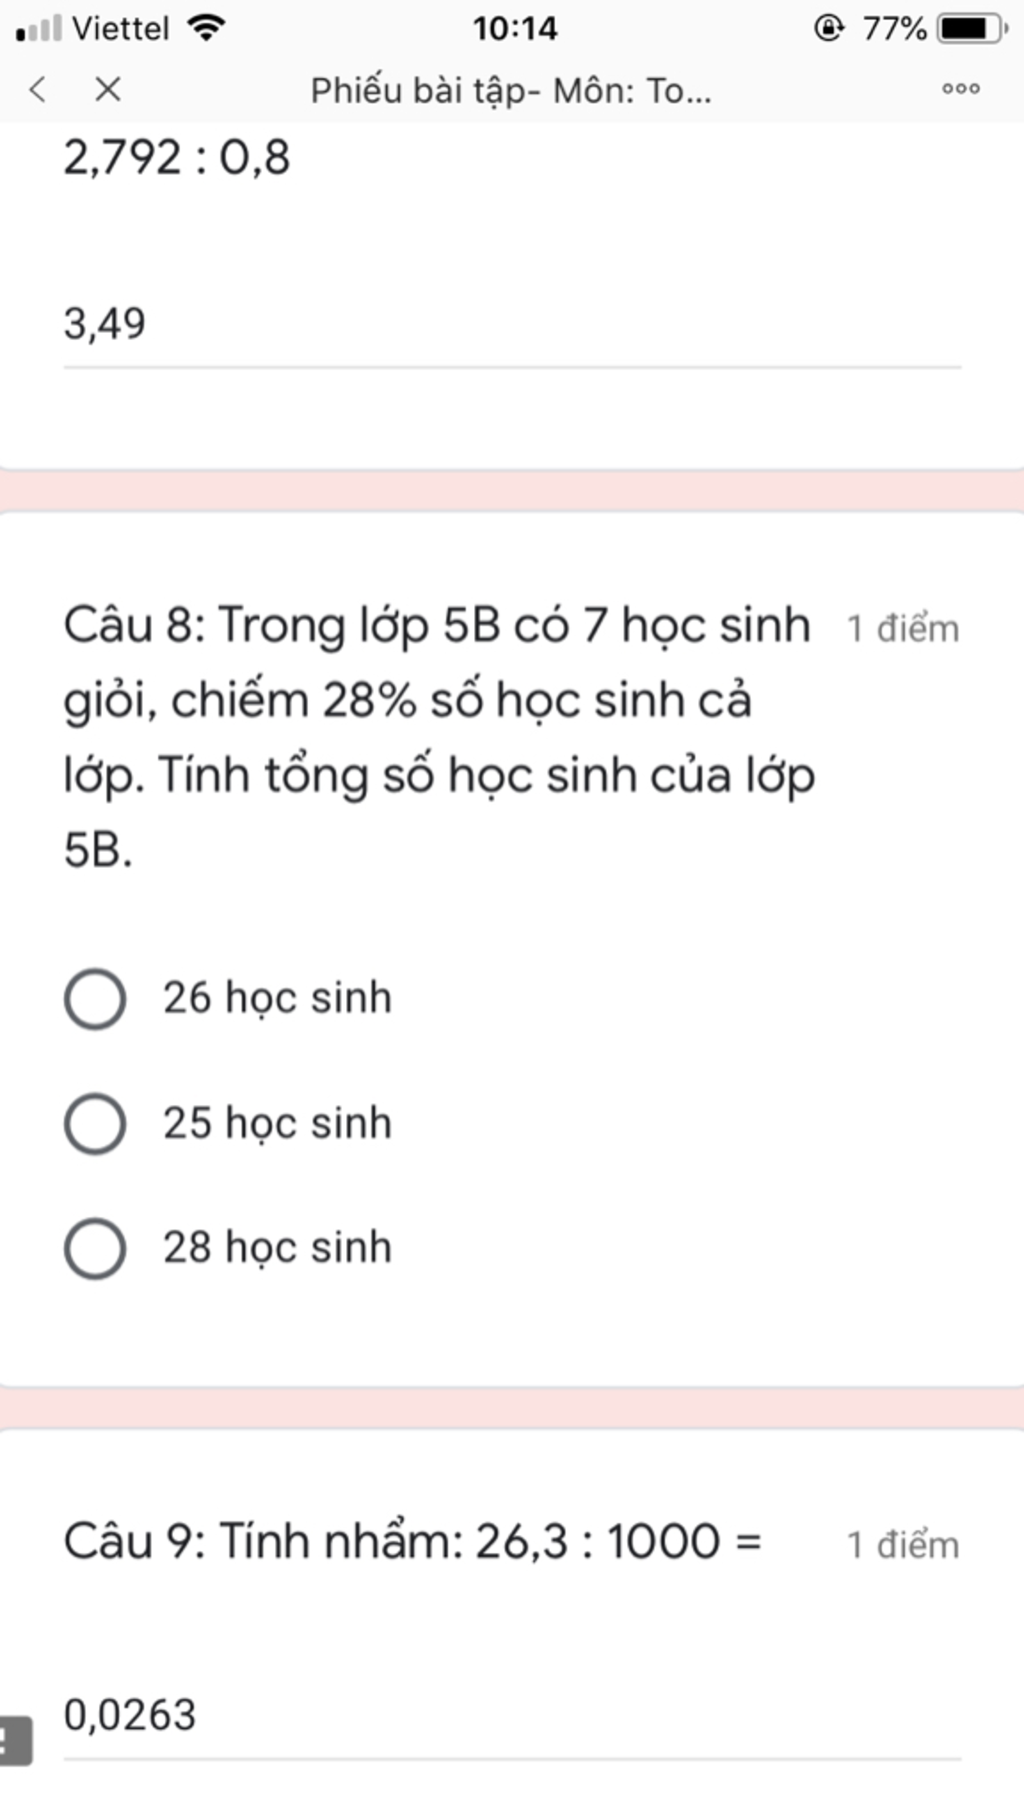Tap the battery indicator icon
The width and height of the screenshot is (1024, 1820).
[972, 28]
